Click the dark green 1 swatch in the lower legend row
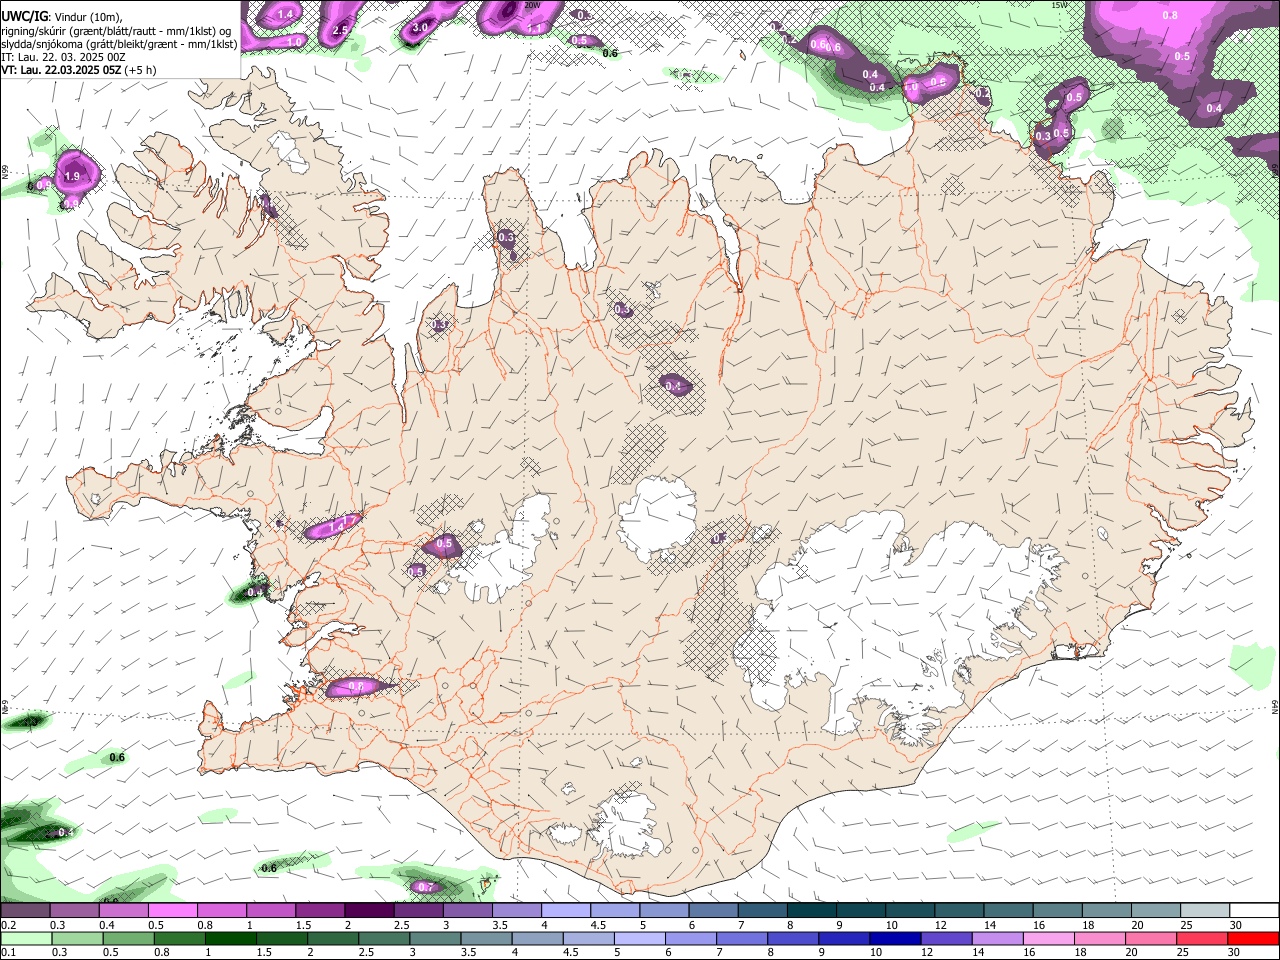The height and width of the screenshot is (960, 1280). (x=230, y=938)
